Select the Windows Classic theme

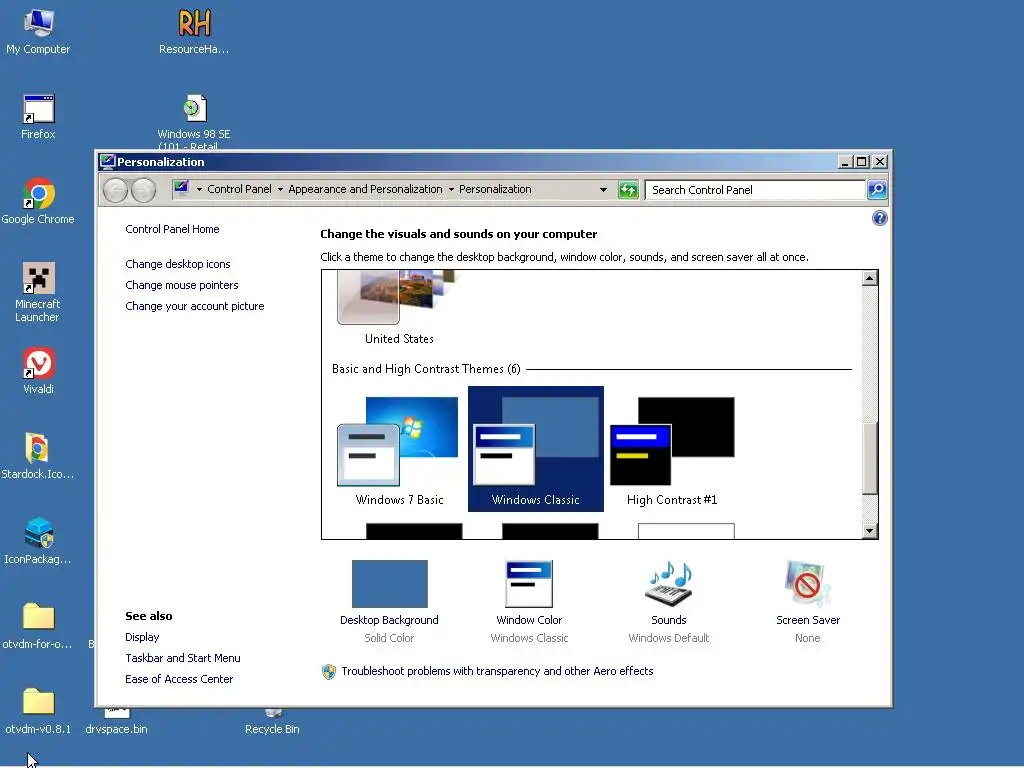536,449
